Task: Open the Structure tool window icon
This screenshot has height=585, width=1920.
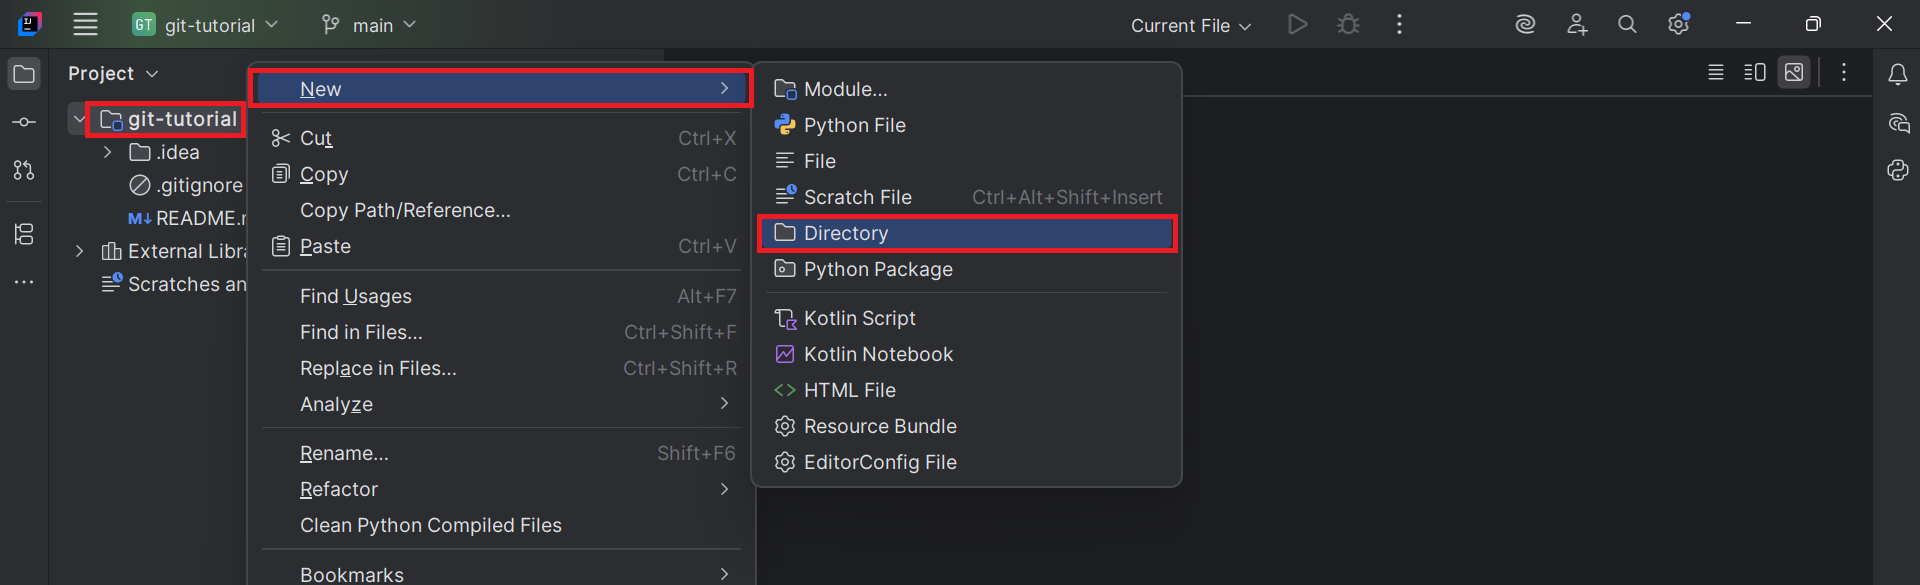Action: pos(24,234)
